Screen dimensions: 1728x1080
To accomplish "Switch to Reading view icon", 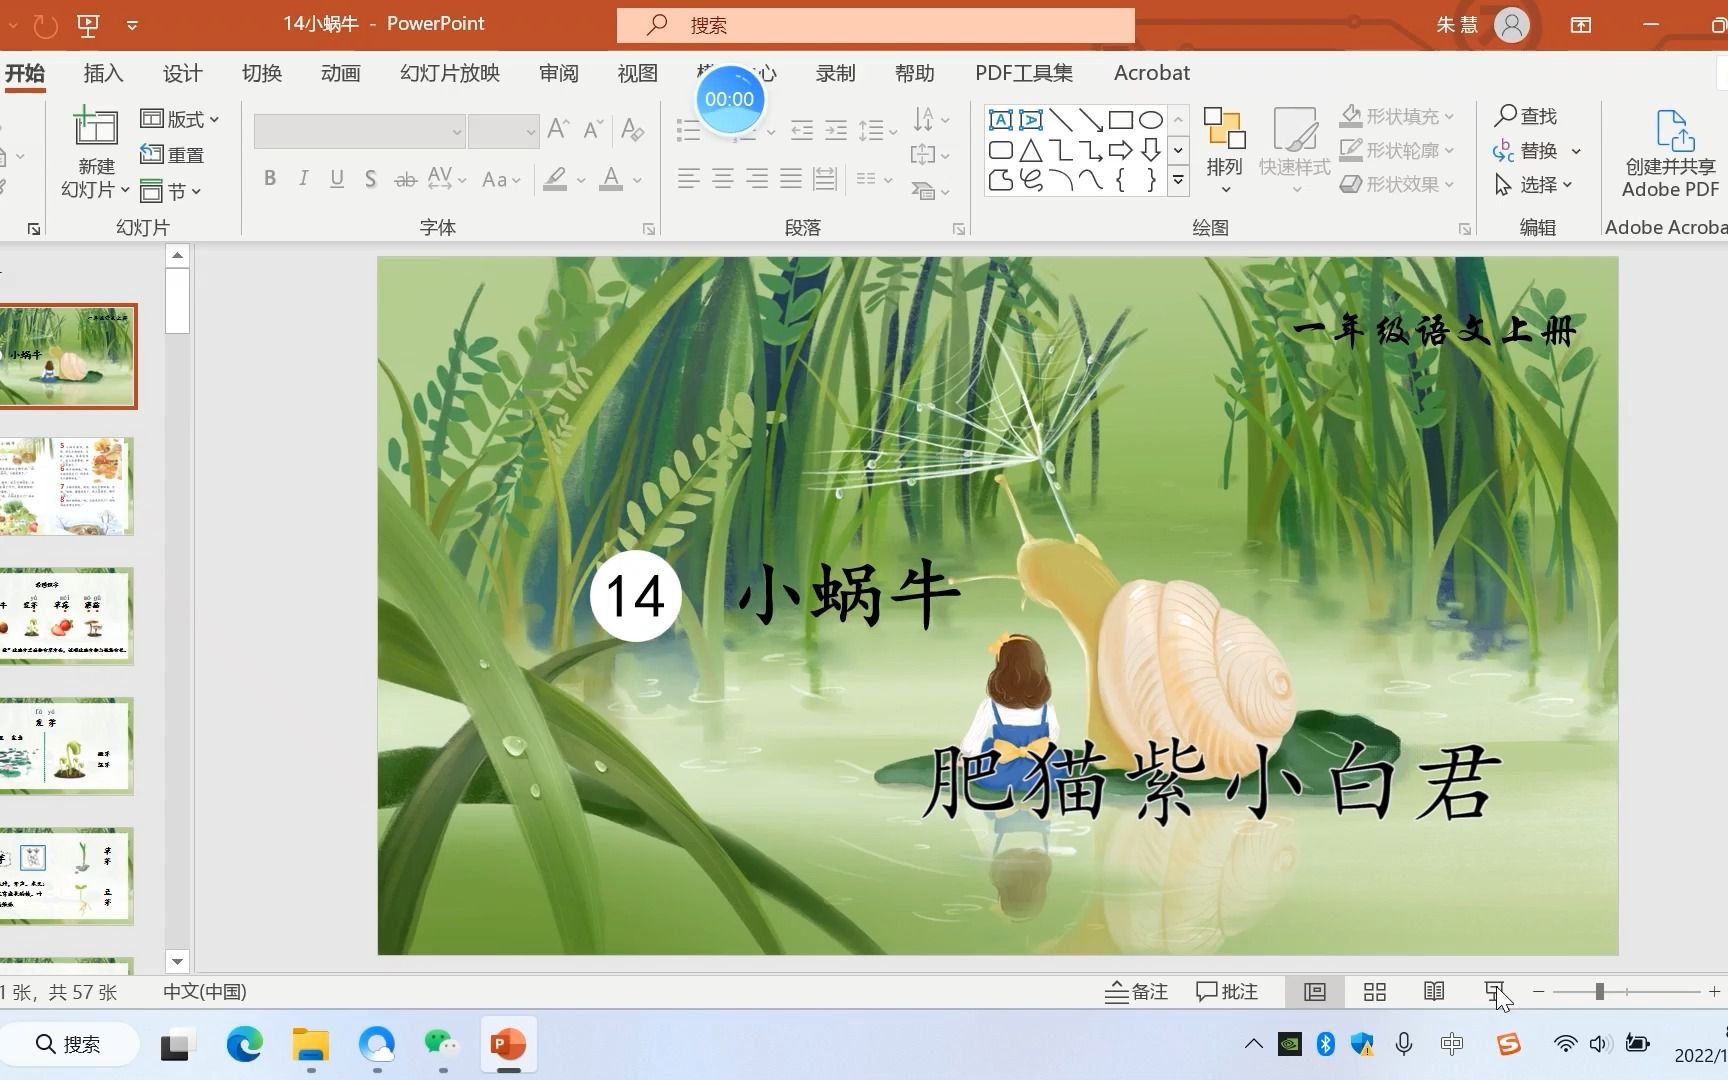I will click(x=1434, y=992).
